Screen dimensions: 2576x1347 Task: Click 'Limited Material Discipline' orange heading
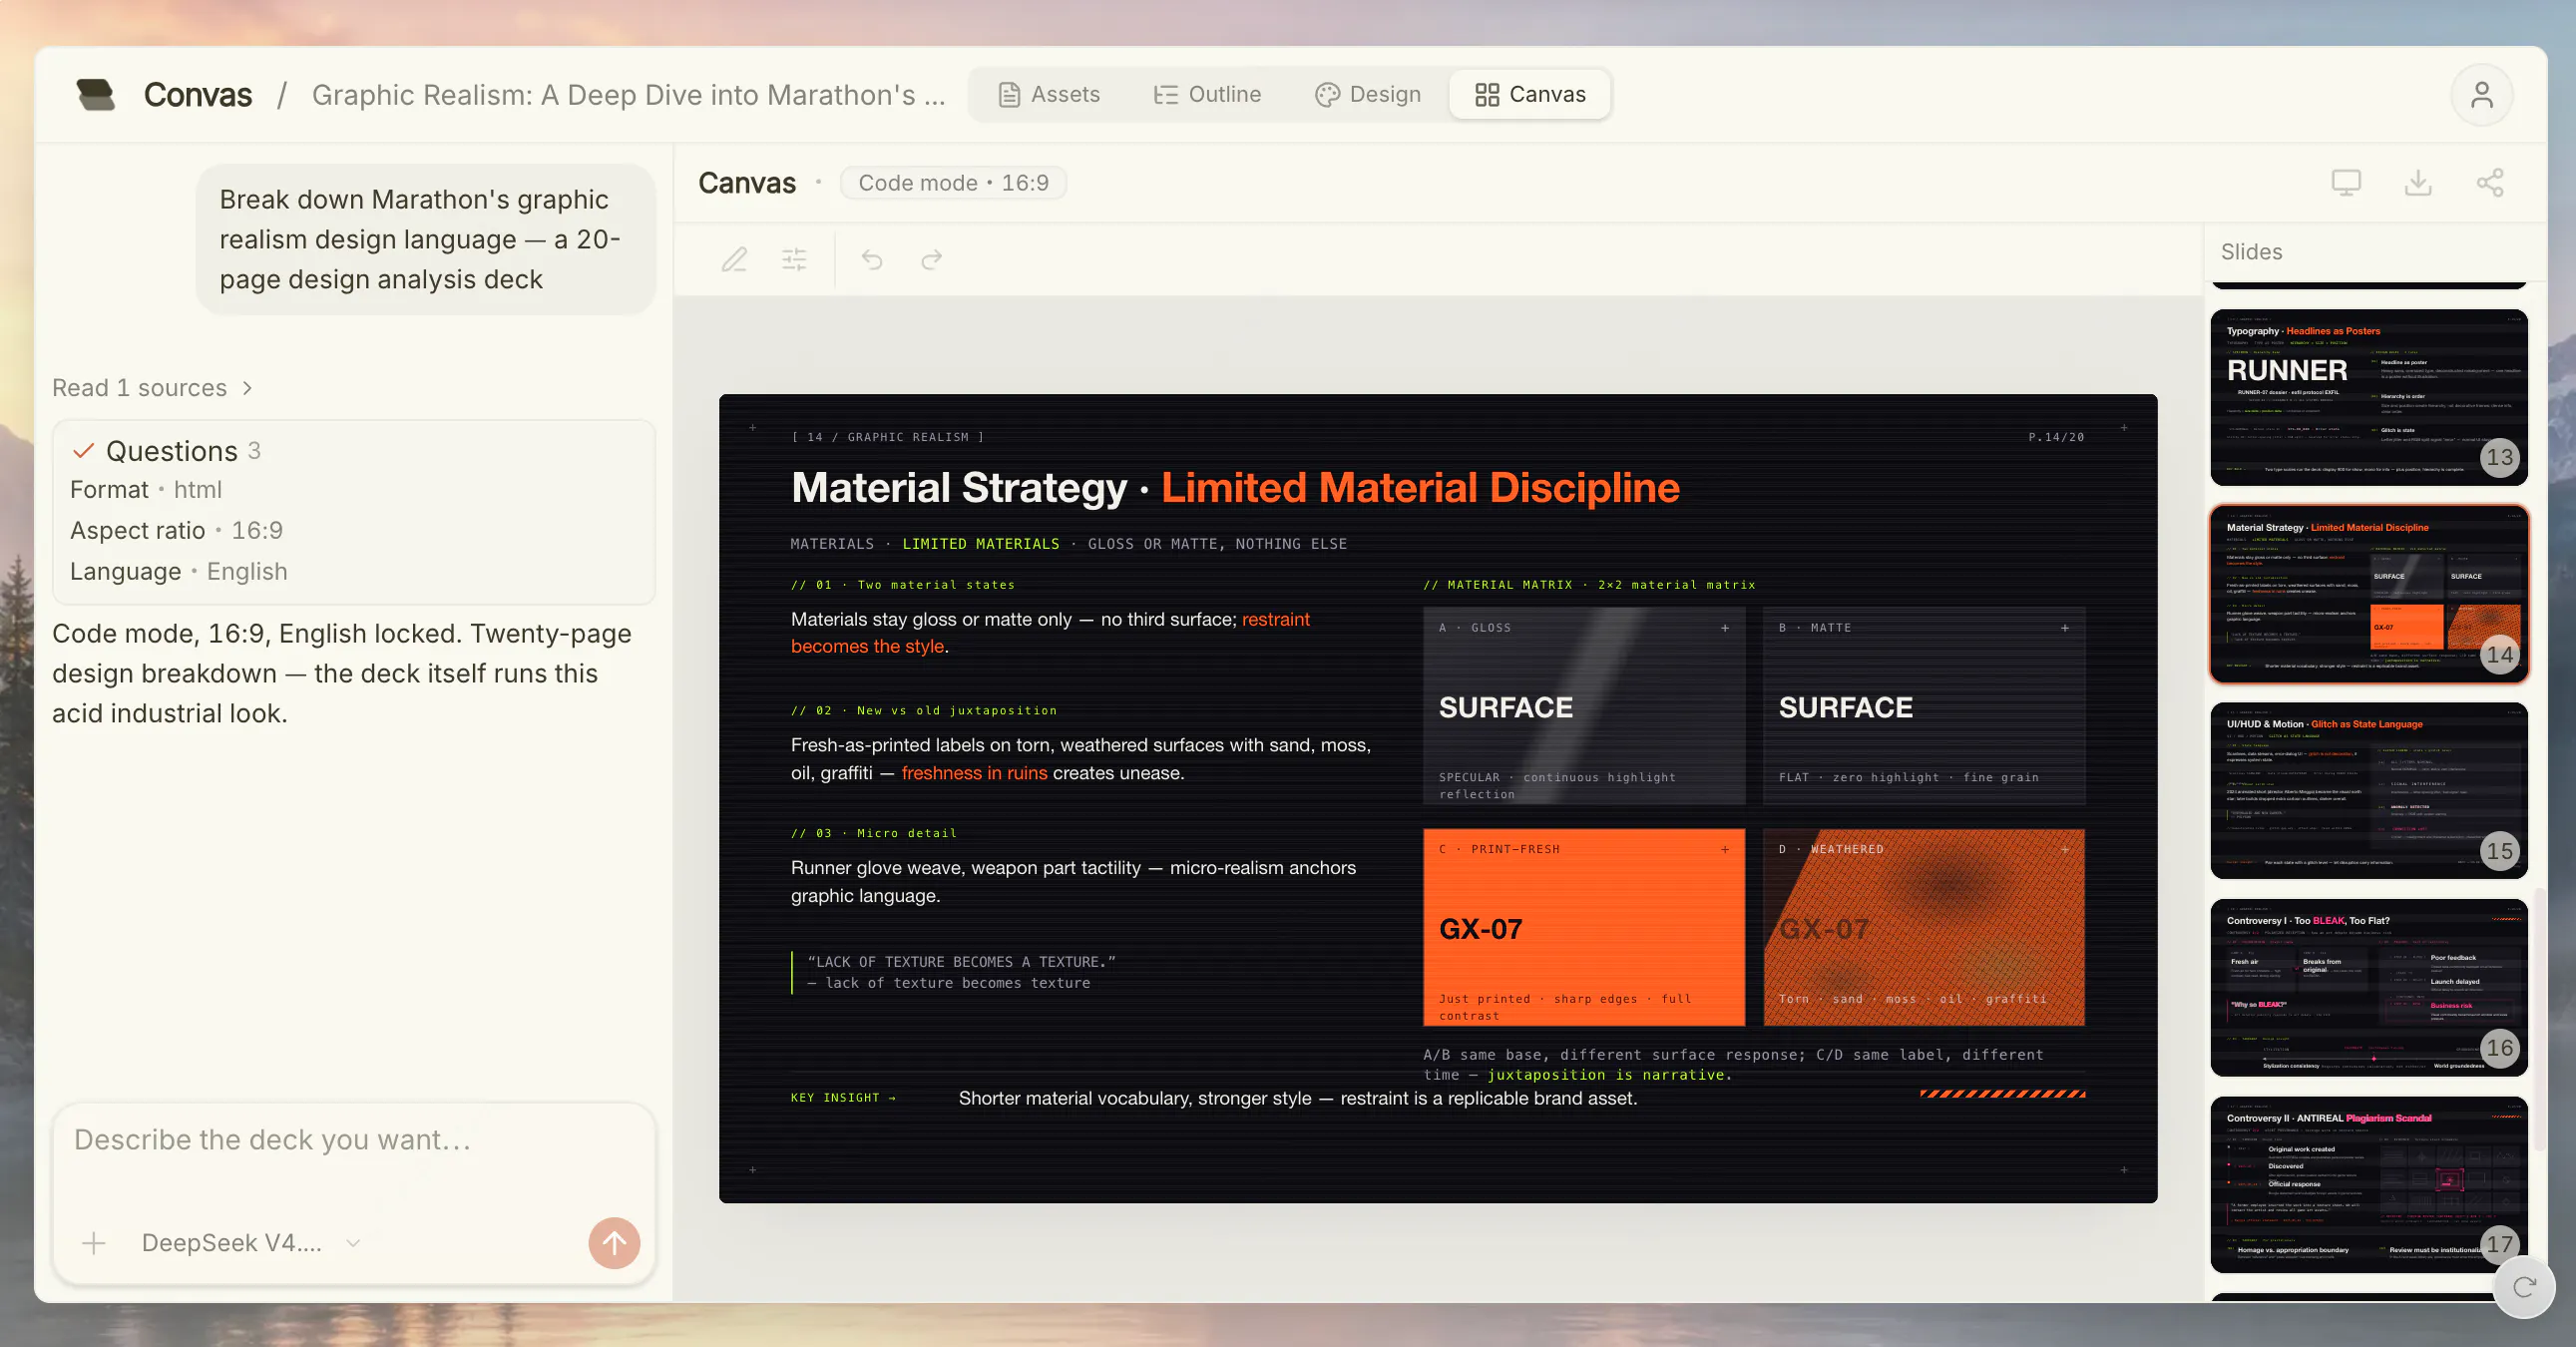point(1420,488)
